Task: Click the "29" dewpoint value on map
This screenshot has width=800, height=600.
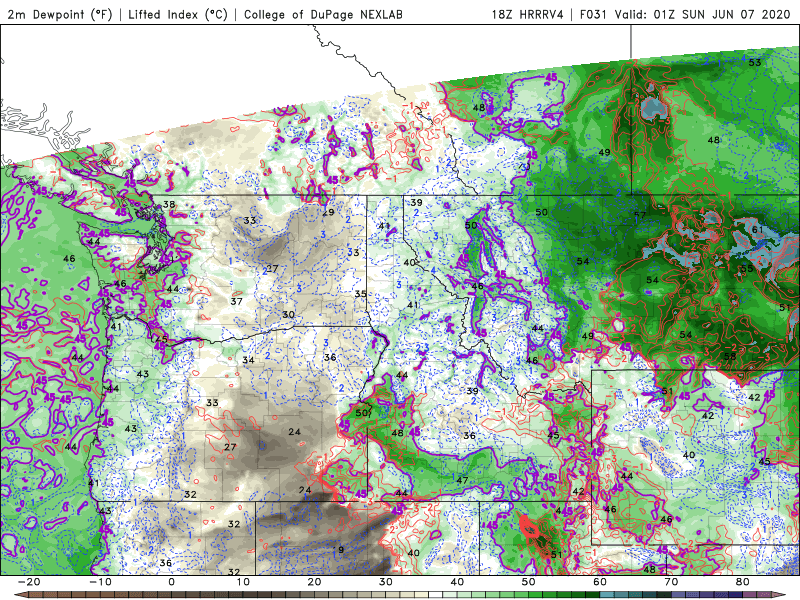Action: click(329, 212)
